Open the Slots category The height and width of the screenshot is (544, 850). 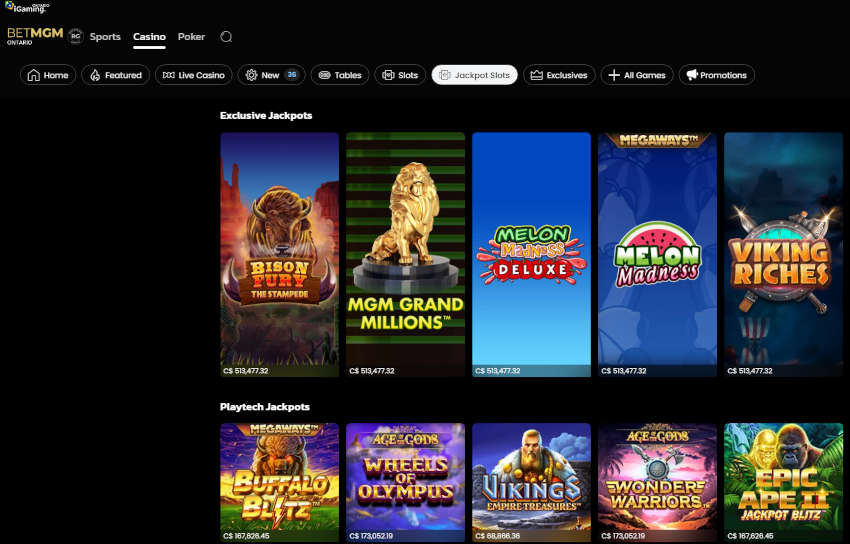click(400, 75)
